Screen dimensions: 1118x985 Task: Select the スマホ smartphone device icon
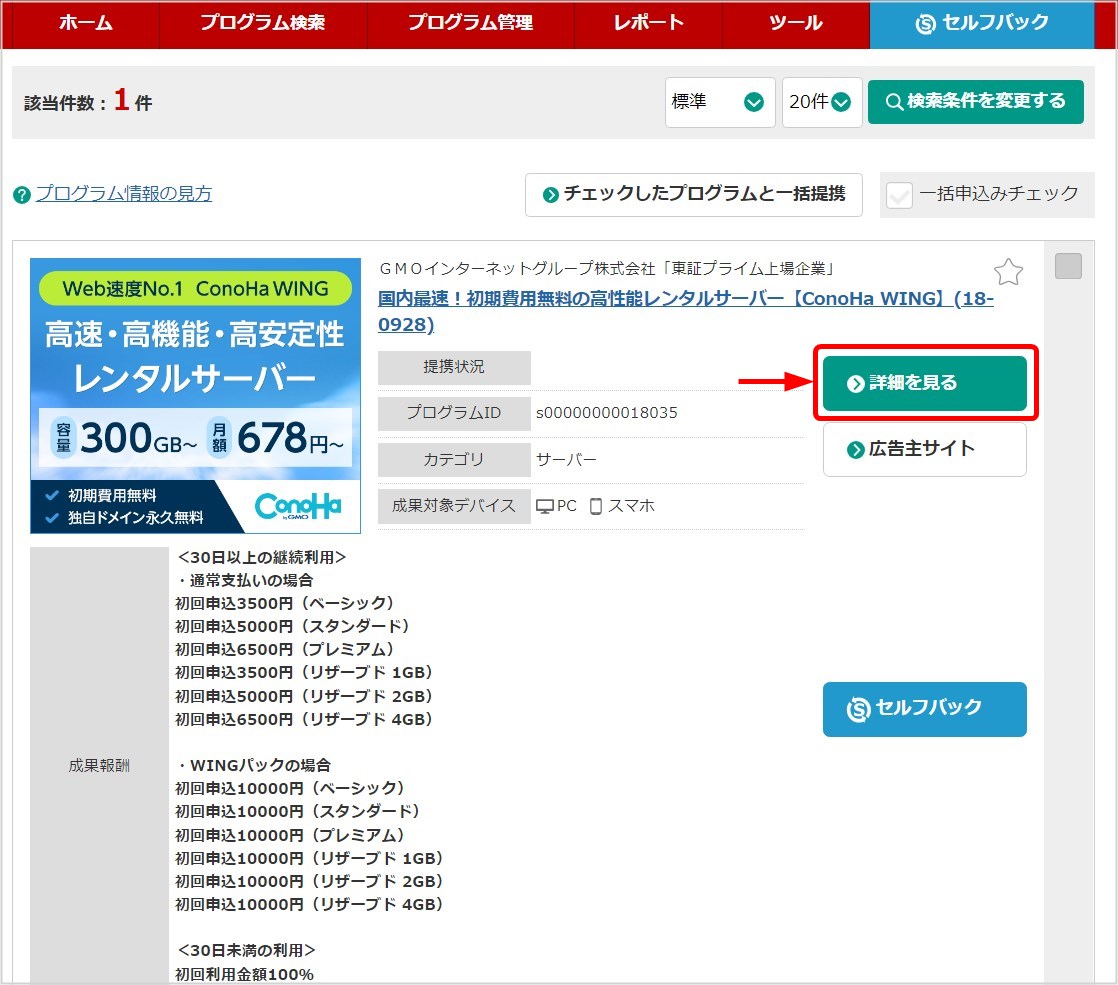pos(598,506)
